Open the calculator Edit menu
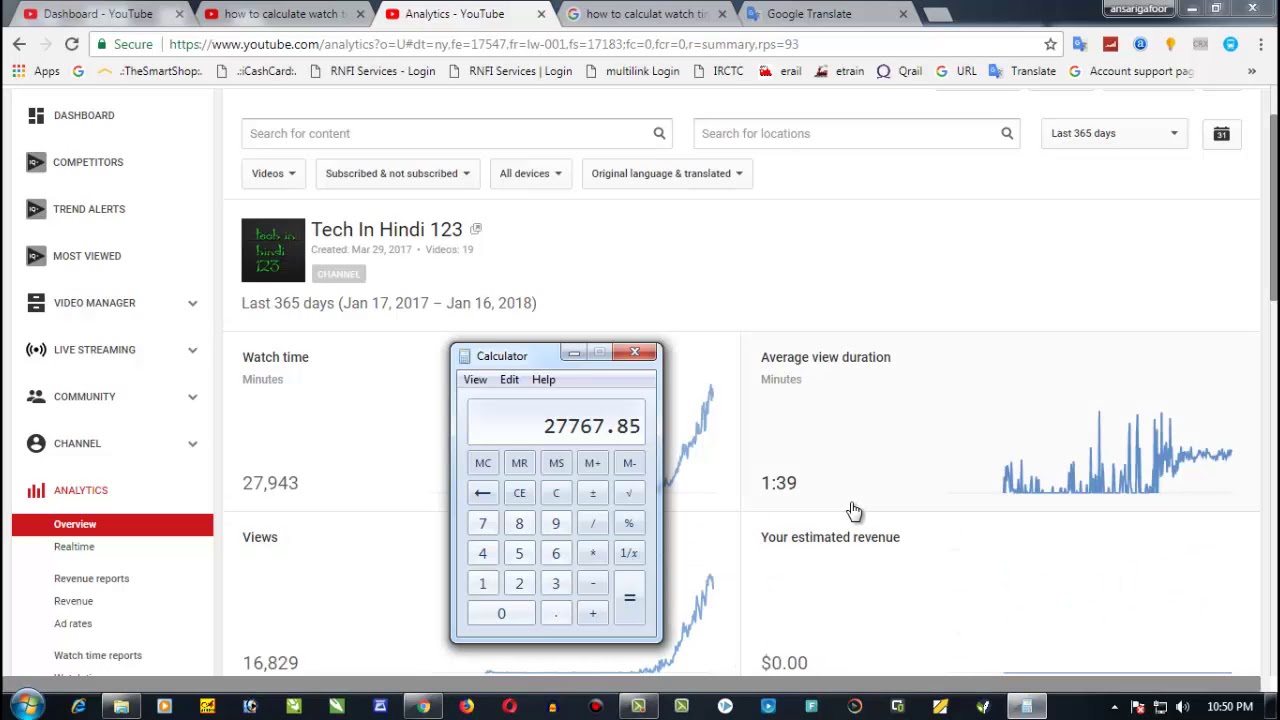 pos(509,379)
